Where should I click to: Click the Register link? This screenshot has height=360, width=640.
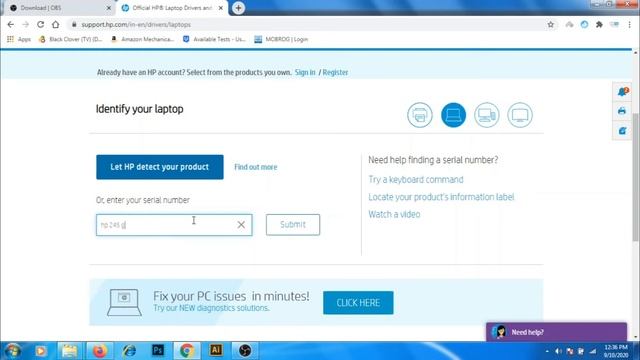tap(335, 72)
